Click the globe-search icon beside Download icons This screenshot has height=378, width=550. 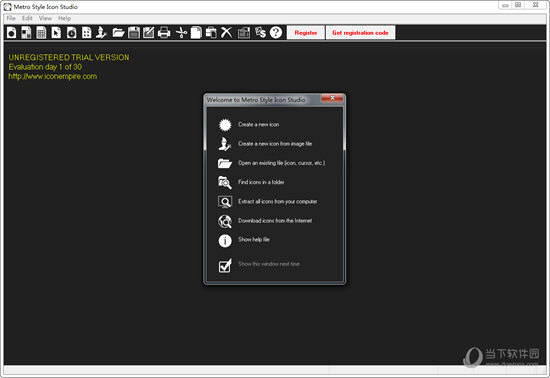225,221
